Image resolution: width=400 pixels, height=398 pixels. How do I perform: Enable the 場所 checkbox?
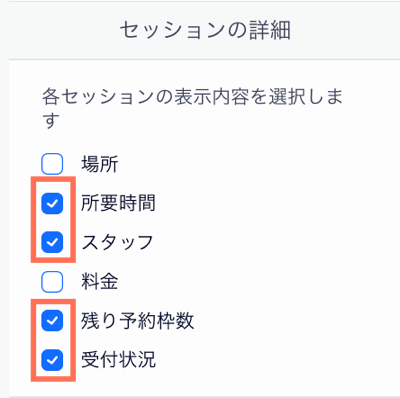pos(52,164)
